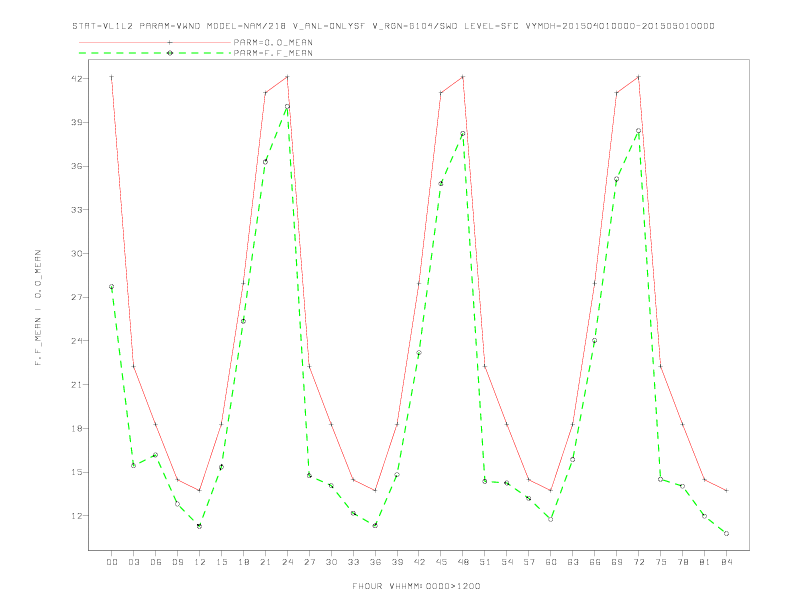The image size is (792, 612).
Task: Click x-axis forecast hour label 72
Action: pyautogui.click(x=639, y=562)
